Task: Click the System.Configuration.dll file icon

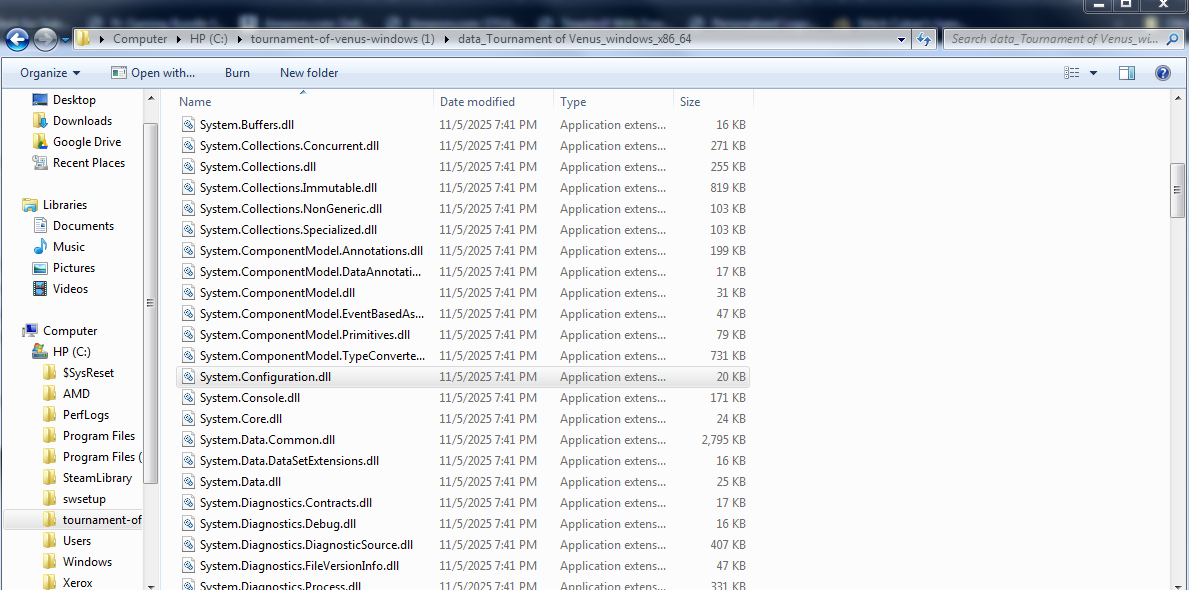Action: point(189,377)
